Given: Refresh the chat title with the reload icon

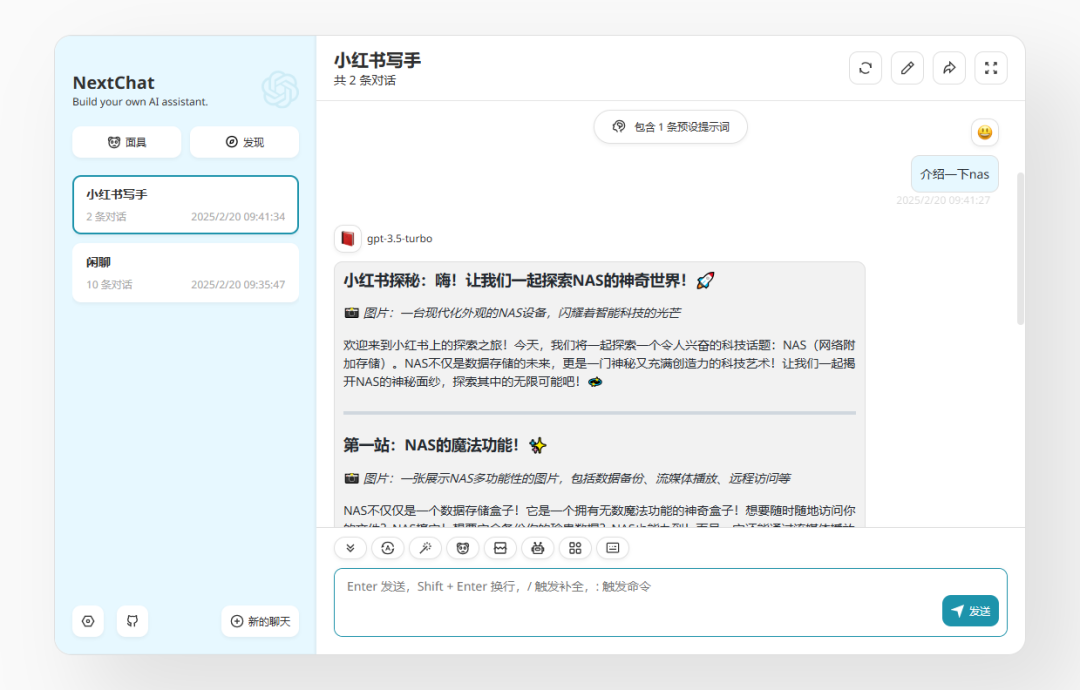Looking at the screenshot, I should tap(866, 68).
